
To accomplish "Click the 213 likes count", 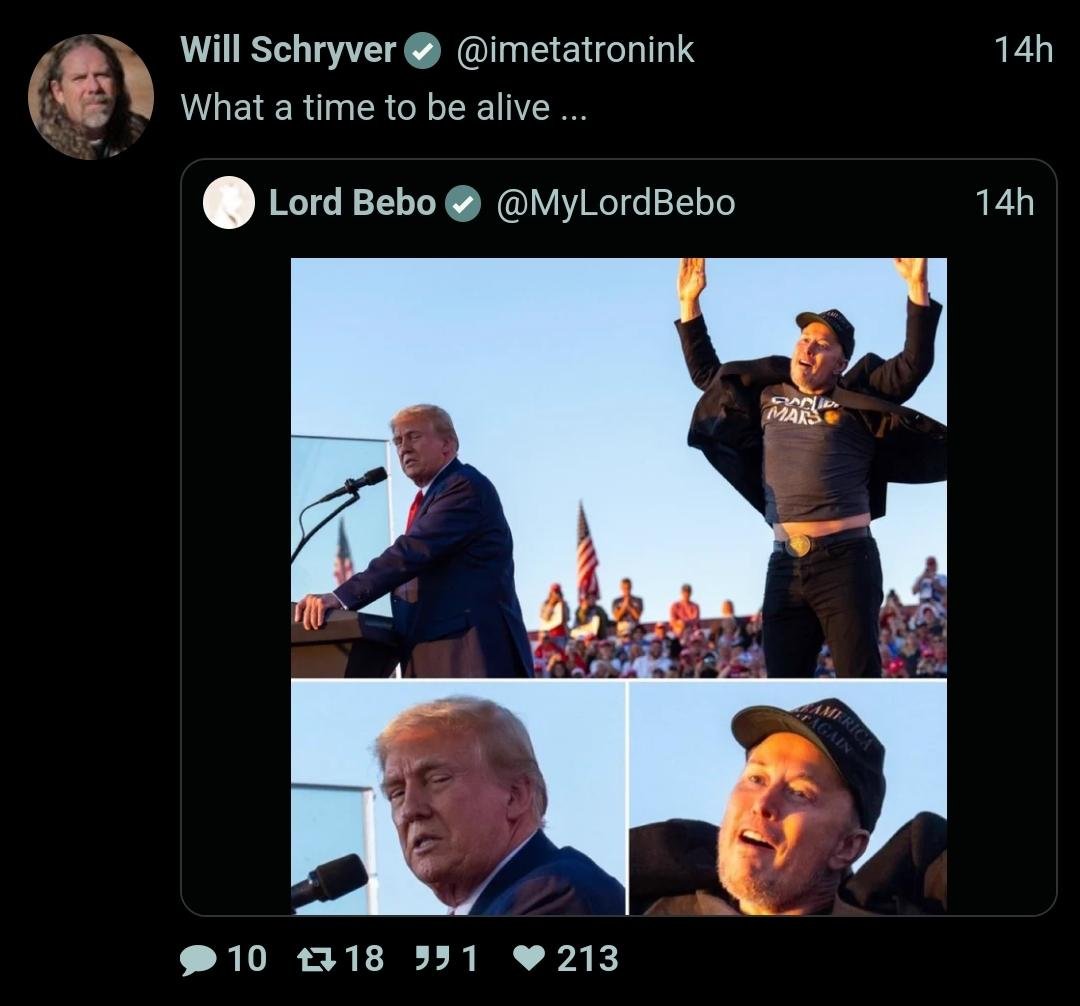I will [587, 960].
